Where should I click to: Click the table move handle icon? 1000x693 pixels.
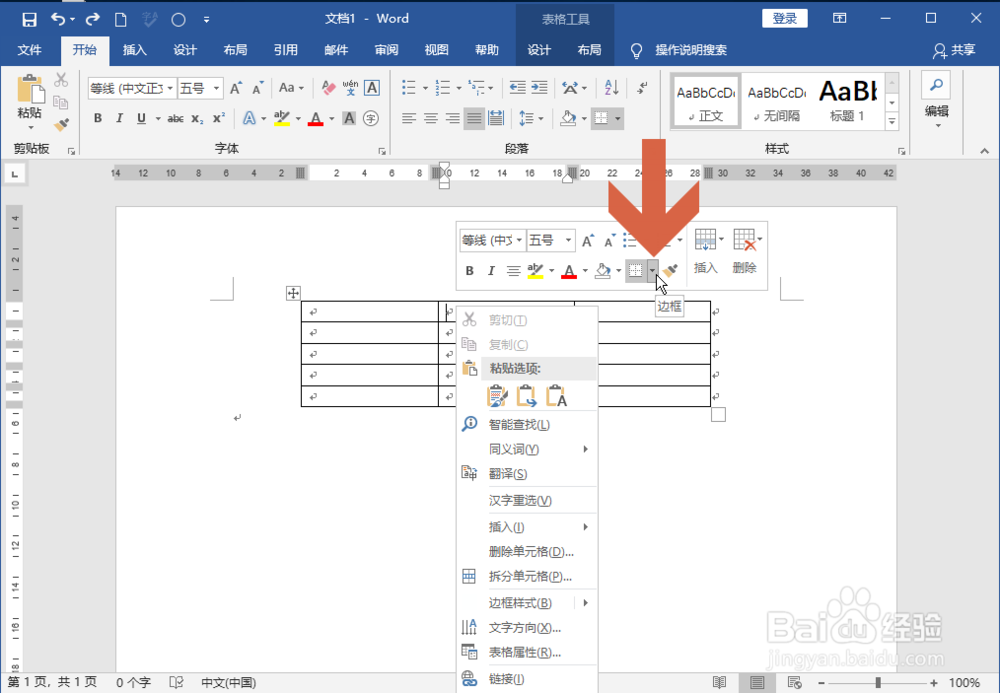click(x=293, y=293)
